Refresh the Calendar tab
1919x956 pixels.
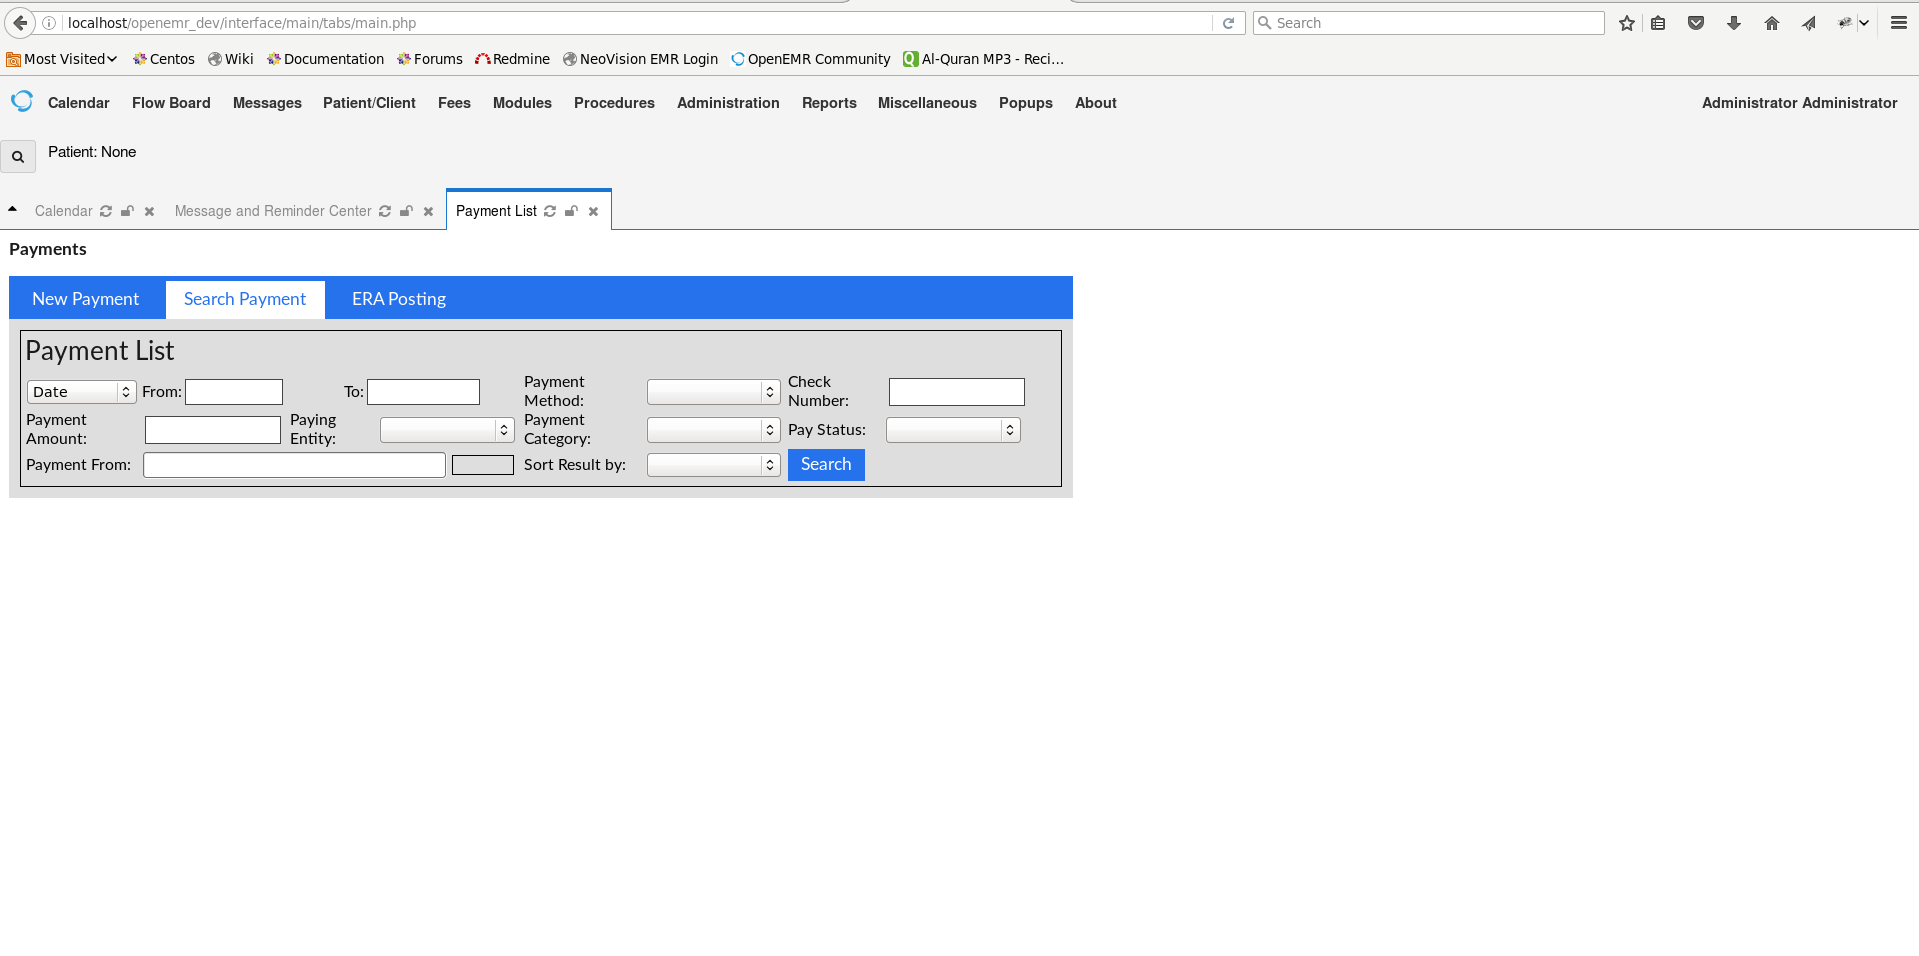[x=106, y=211]
